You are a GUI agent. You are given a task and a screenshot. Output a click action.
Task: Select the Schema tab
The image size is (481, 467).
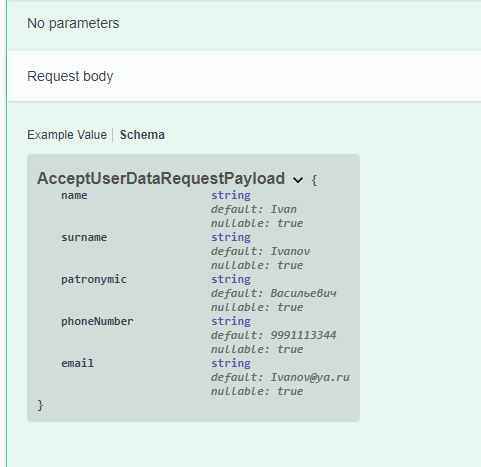click(x=142, y=135)
